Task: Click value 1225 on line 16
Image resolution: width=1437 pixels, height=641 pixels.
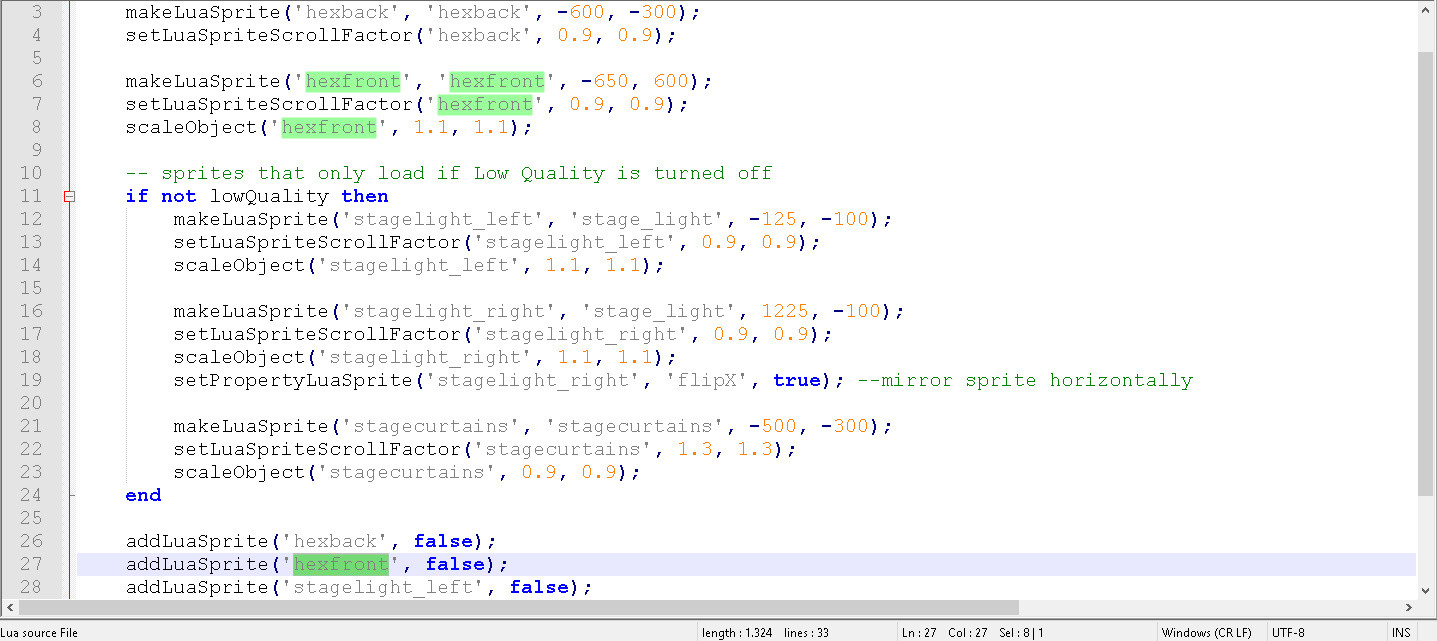Action: pyautogui.click(x=785, y=311)
